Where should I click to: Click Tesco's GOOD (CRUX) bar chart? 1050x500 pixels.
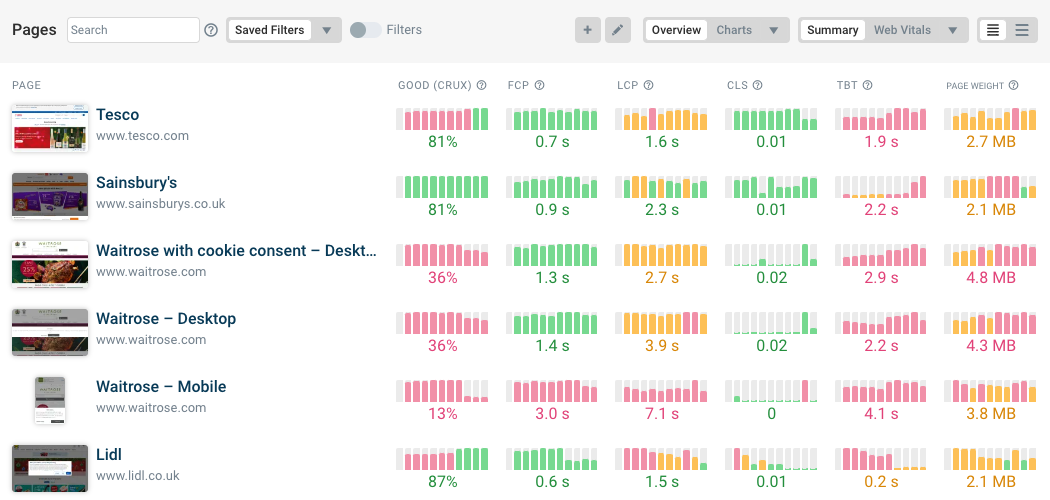(x=442, y=118)
